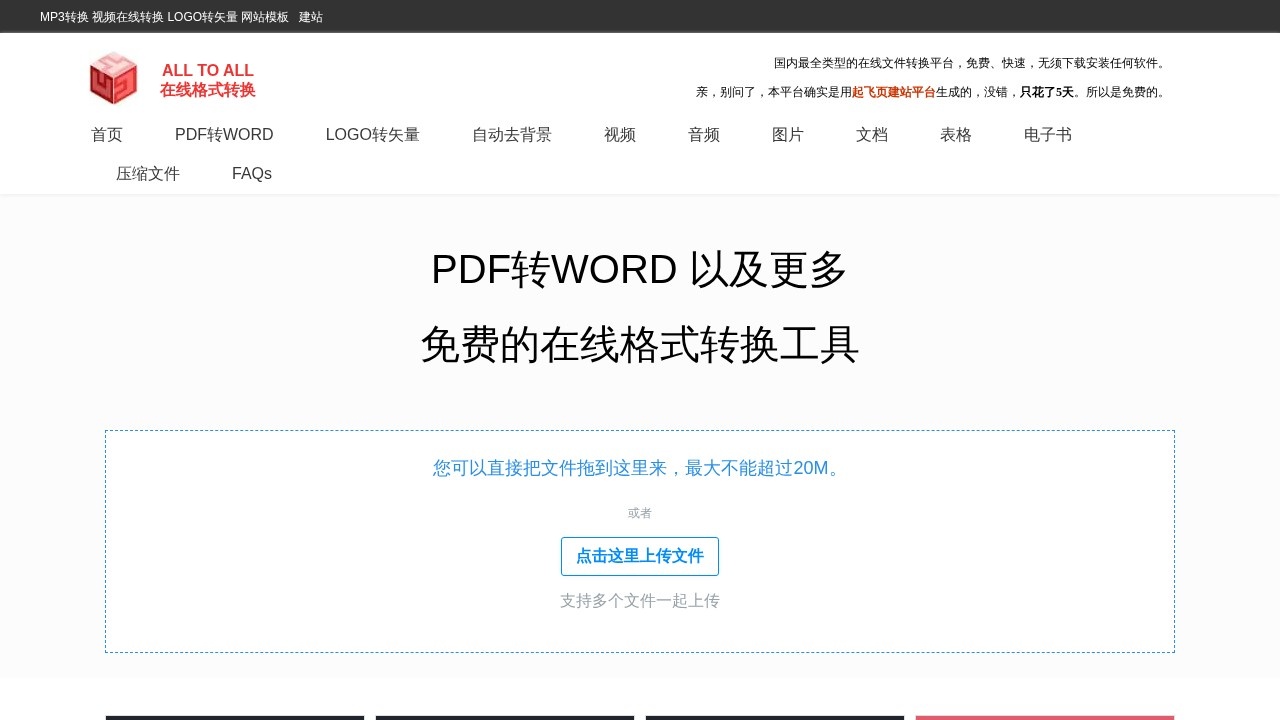This screenshot has width=1280, height=720.
Task: Open the 电子书 menu item
Action: coord(1048,135)
